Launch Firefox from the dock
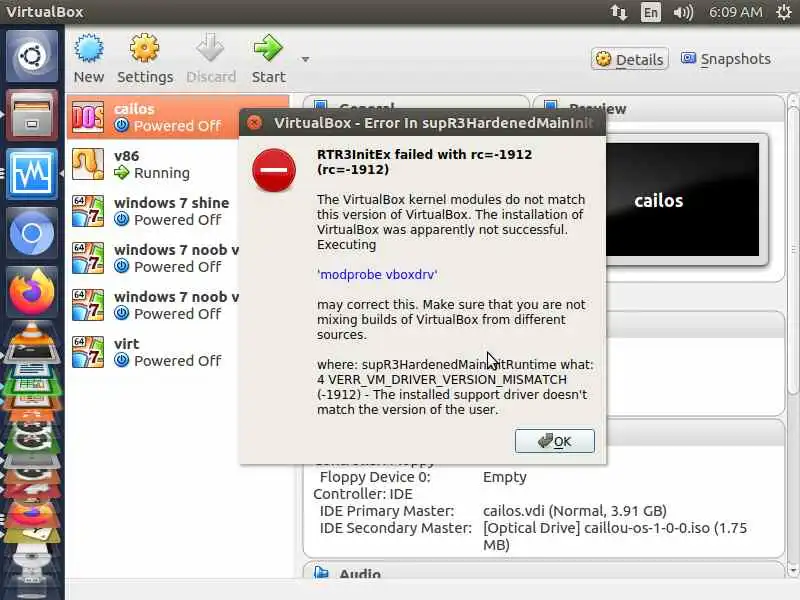This screenshot has width=800, height=600. click(32, 292)
